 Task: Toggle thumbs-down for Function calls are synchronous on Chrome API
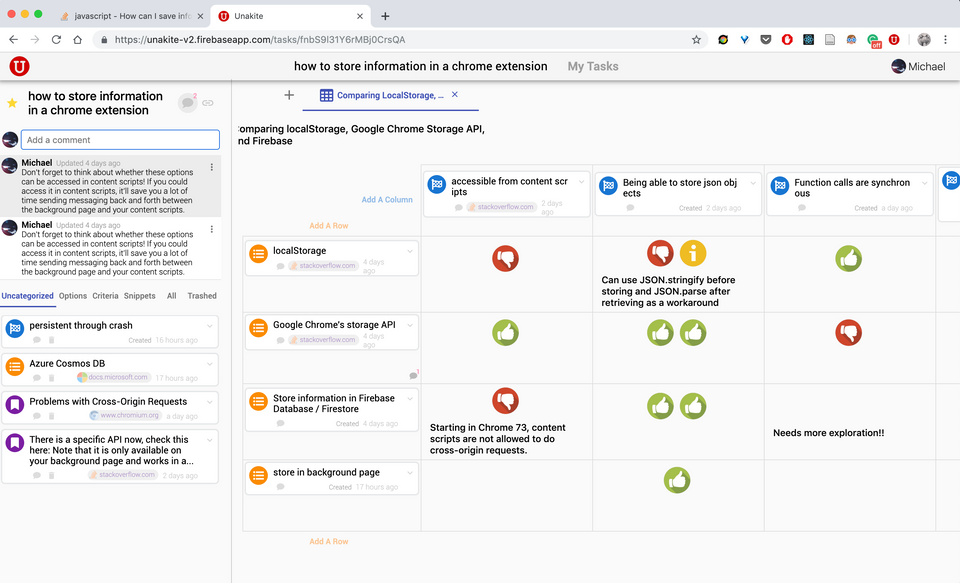coord(849,331)
